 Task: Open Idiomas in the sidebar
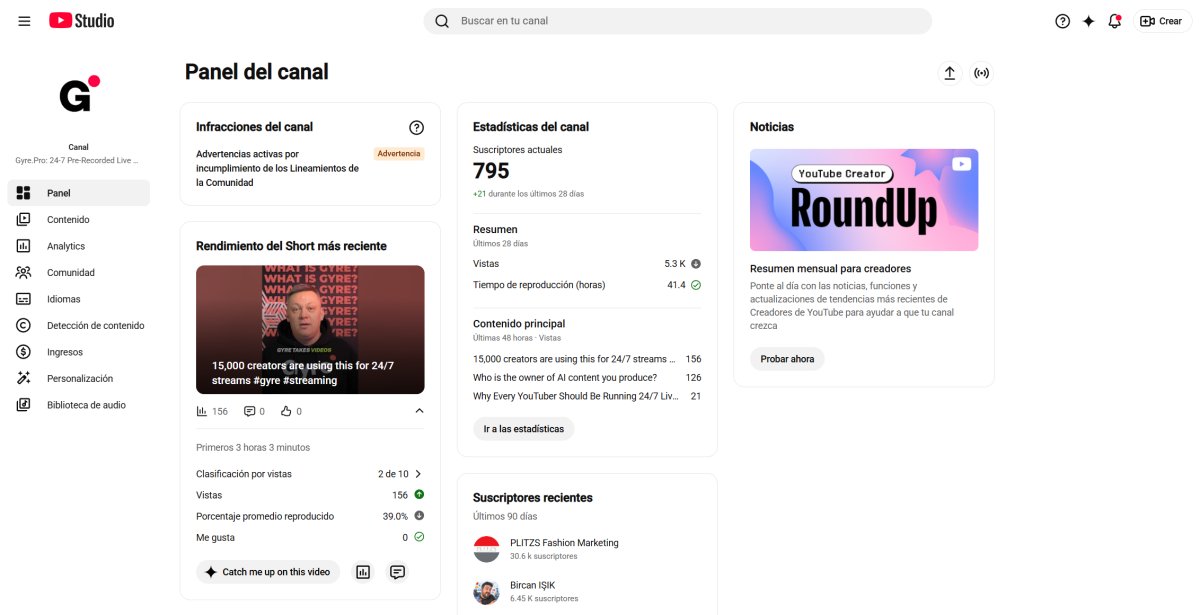[78, 299]
